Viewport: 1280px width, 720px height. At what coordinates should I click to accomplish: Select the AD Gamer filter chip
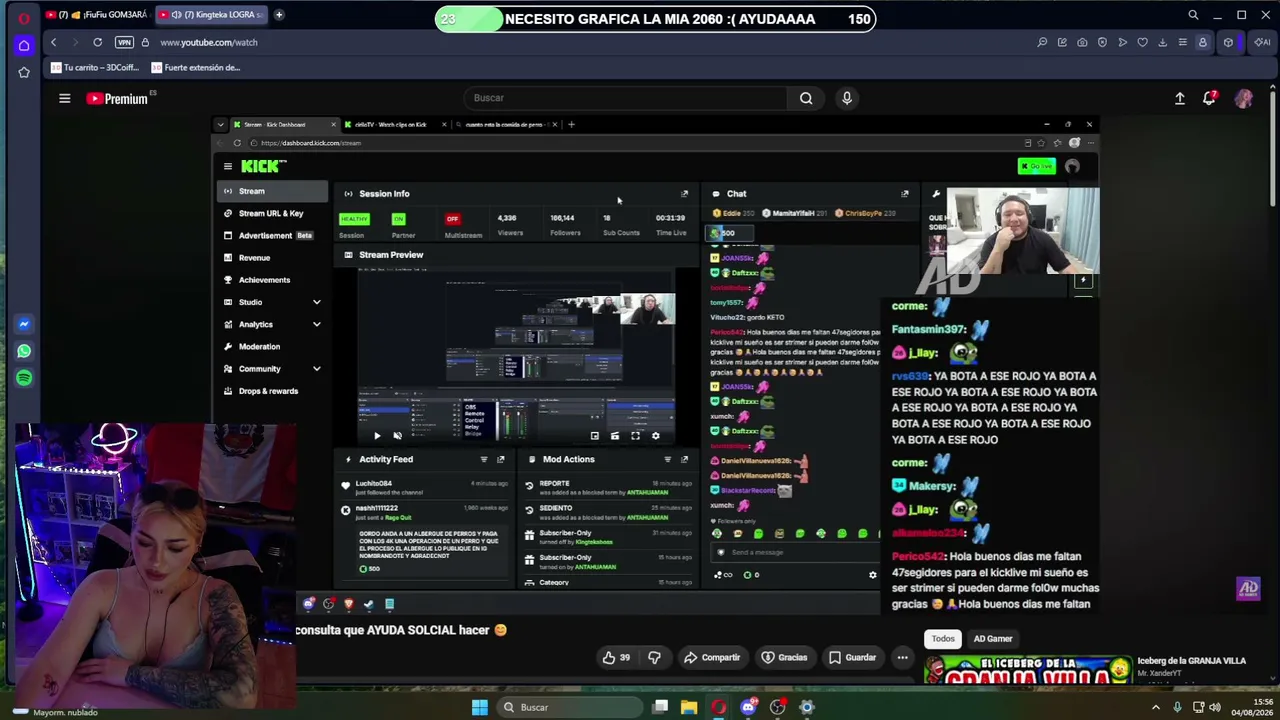point(993,638)
